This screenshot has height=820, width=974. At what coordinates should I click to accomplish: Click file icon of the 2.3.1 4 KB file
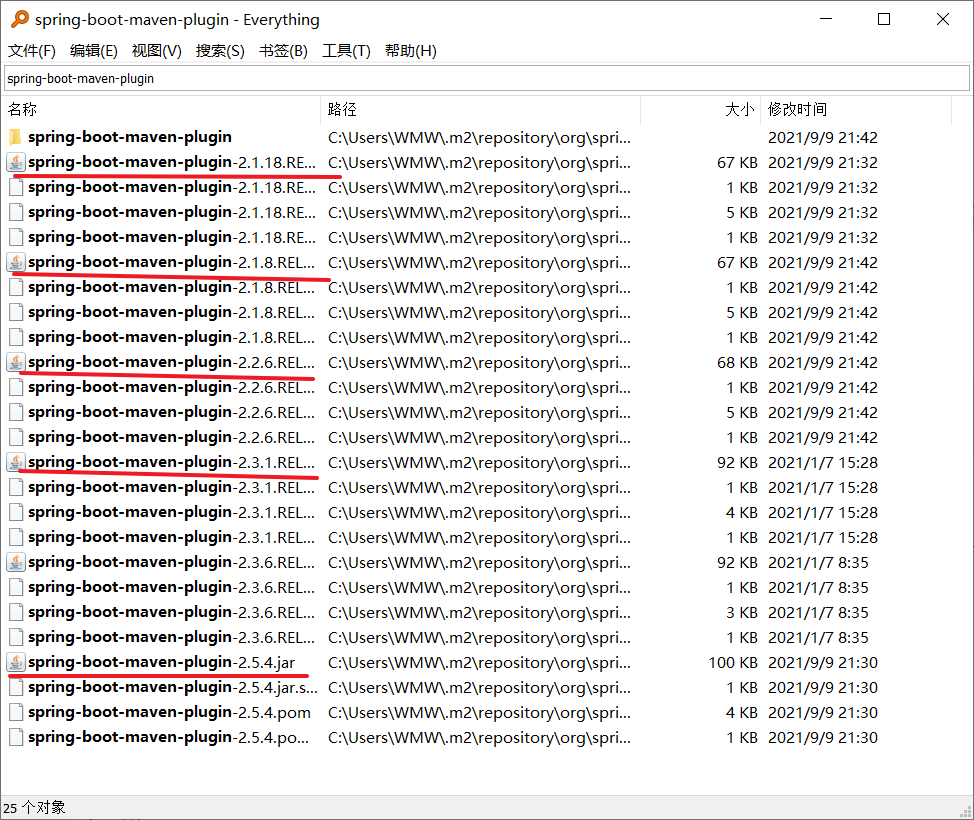point(16,512)
